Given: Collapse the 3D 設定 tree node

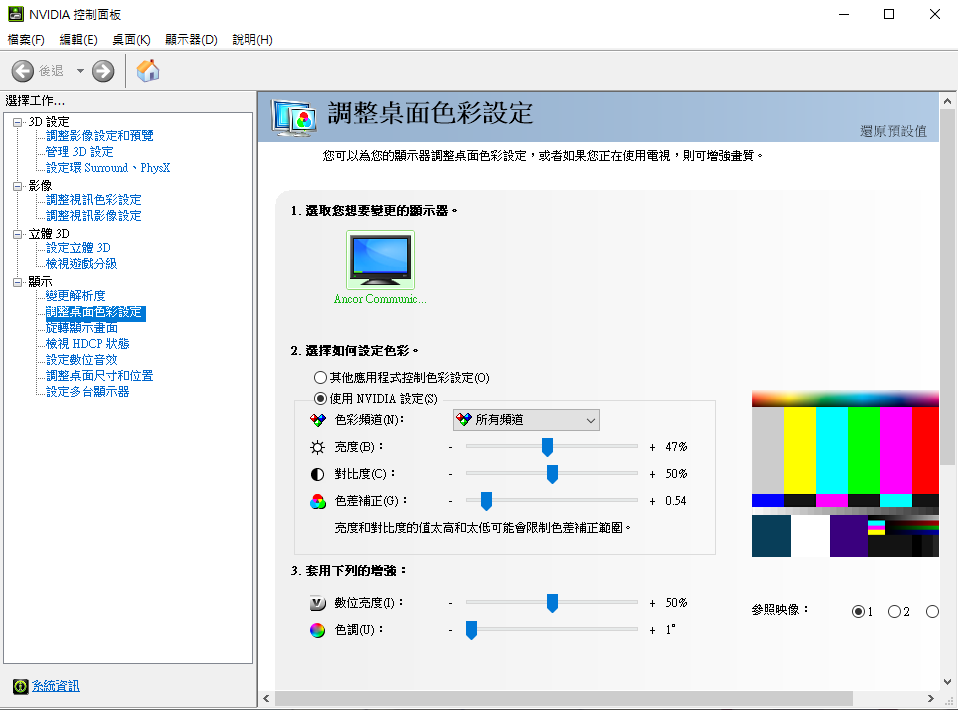Looking at the screenshot, I should click(18, 122).
